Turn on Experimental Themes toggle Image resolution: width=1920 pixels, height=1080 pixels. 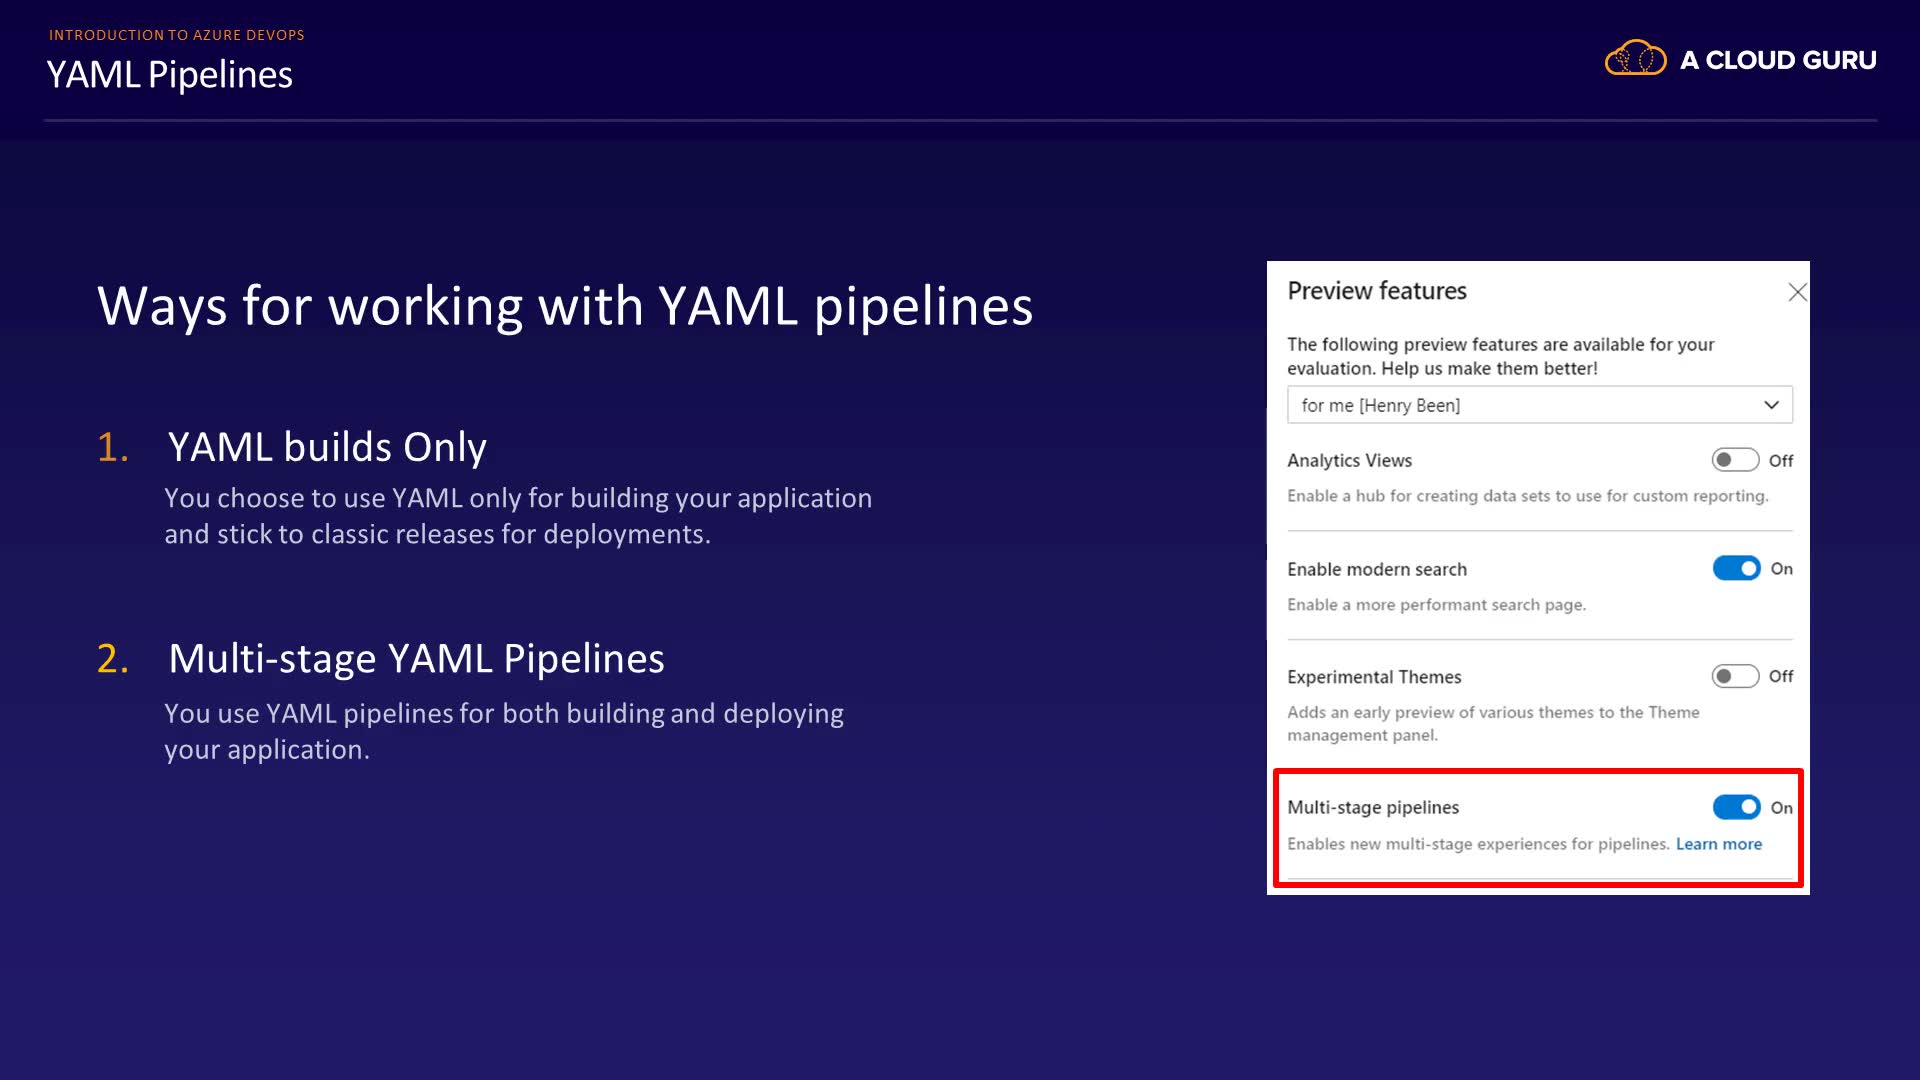(x=1735, y=676)
